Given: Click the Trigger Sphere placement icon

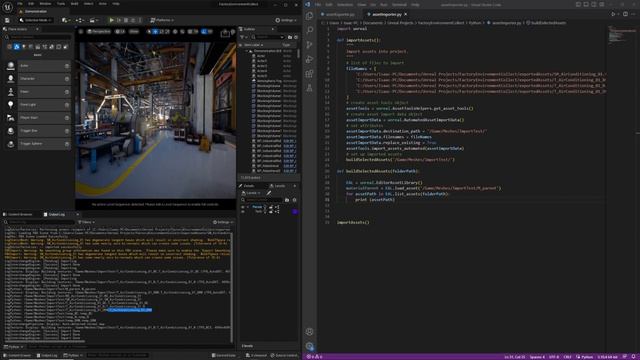Looking at the screenshot, I should tap(11, 144).
